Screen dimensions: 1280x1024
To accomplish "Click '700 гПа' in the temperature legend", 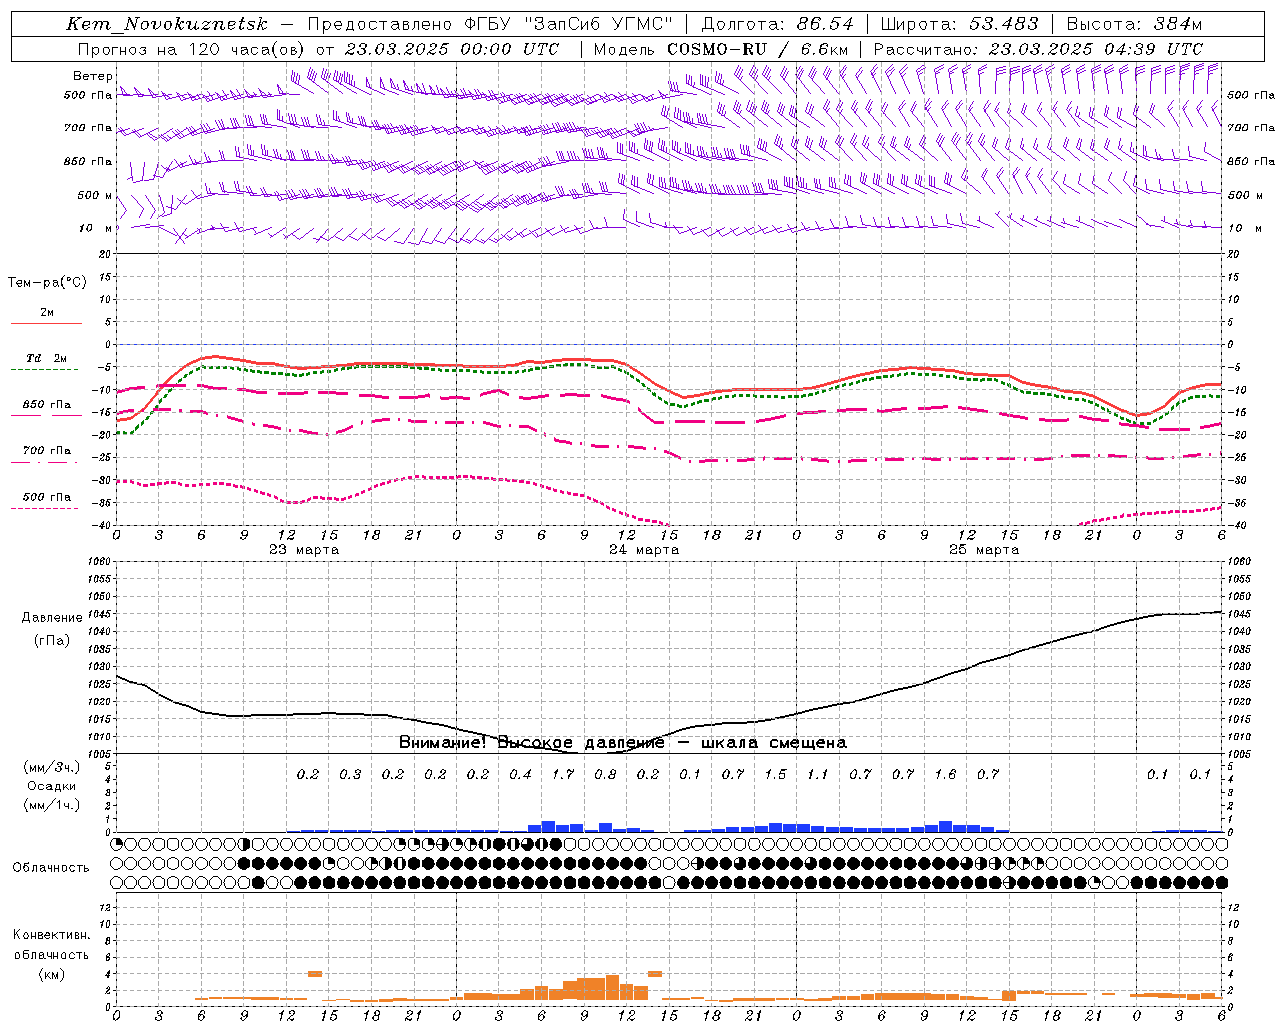I will (x=46, y=451).
